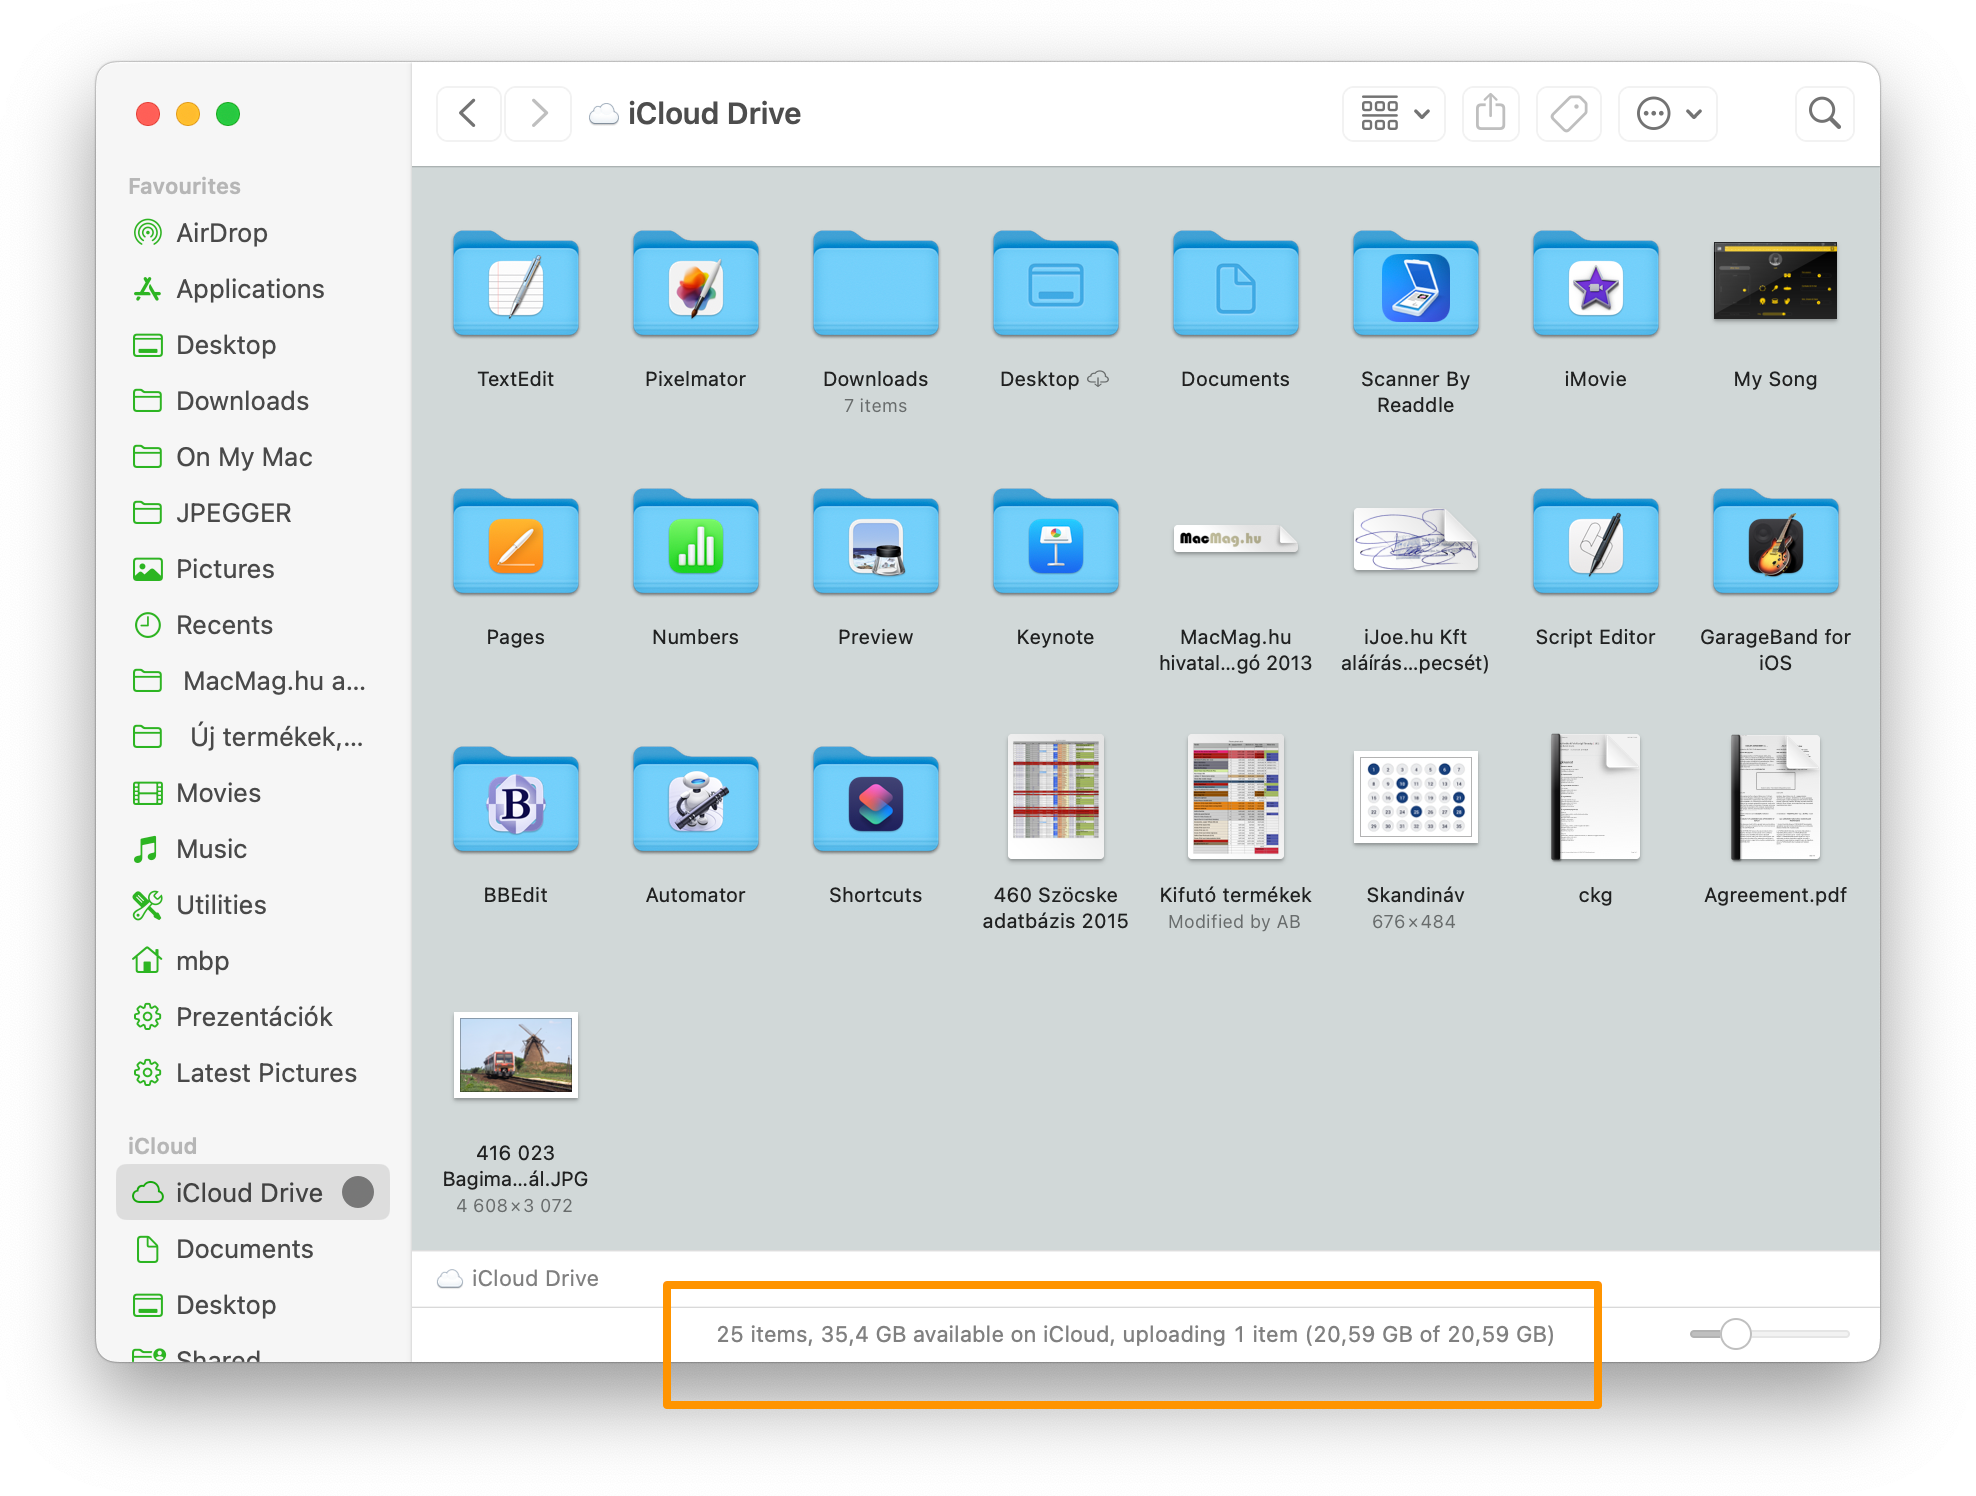Click the green full-screen window button
This screenshot has width=1976, height=1496.
tap(228, 114)
